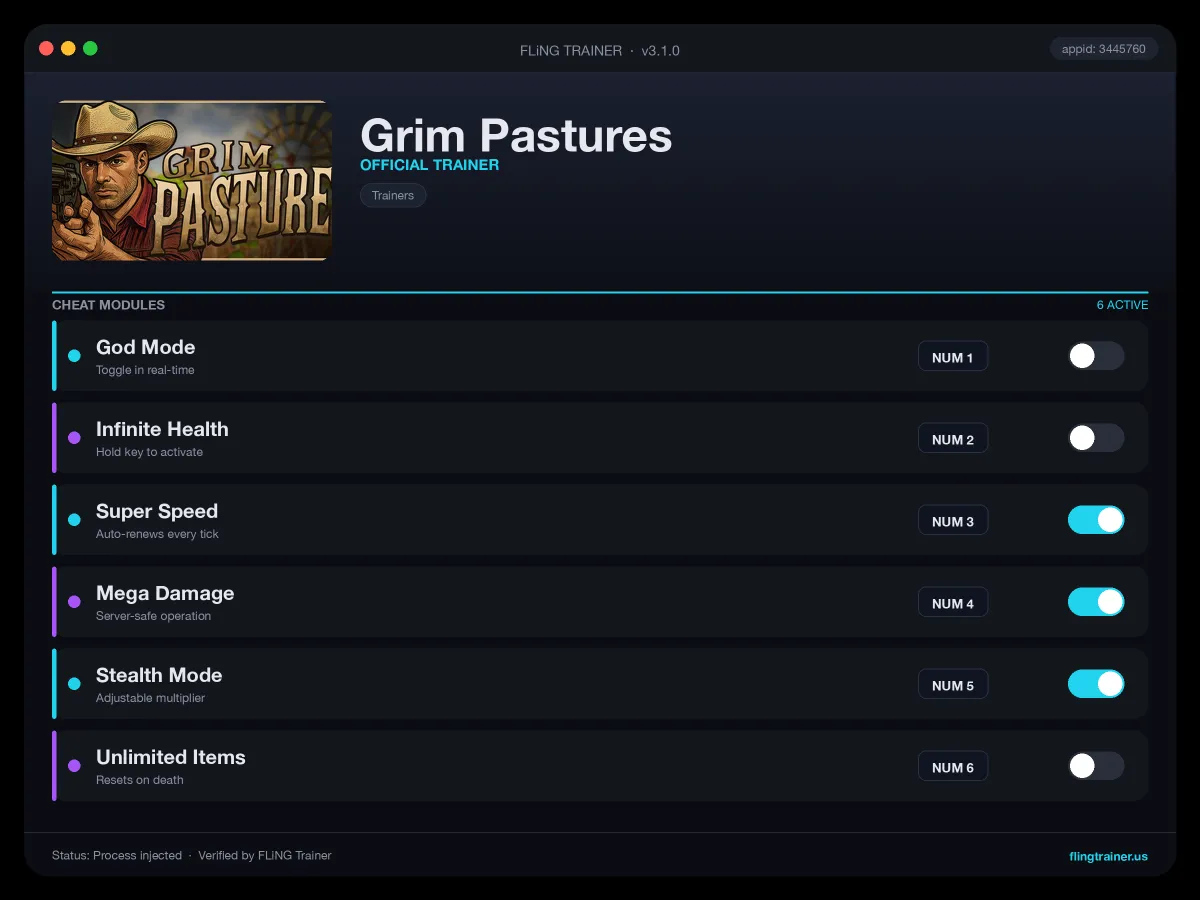The width and height of the screenshot is (1200, 900).
Task: Click the 'Auto-renews every tick' description
Action: [x=157, y=534]
